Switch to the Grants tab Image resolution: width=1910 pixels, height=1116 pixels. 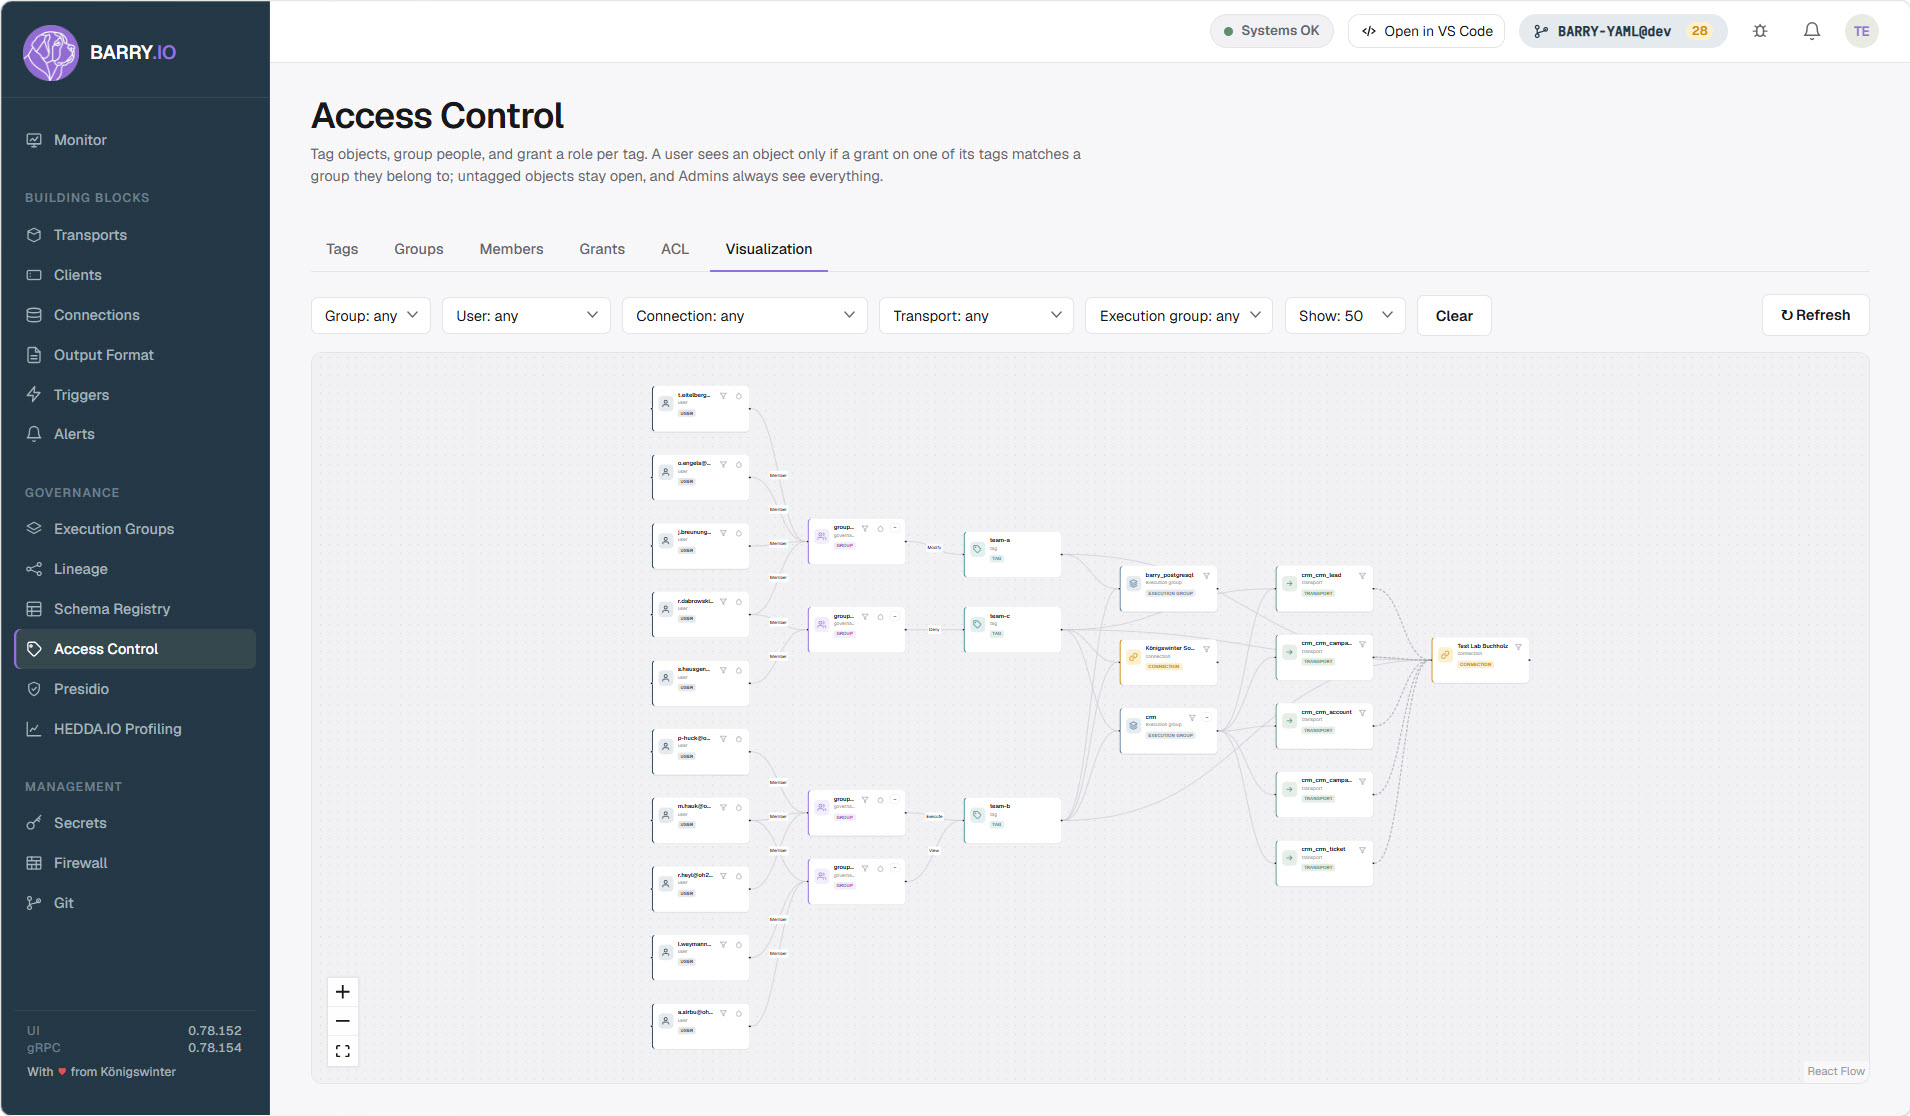coord(602,249)
